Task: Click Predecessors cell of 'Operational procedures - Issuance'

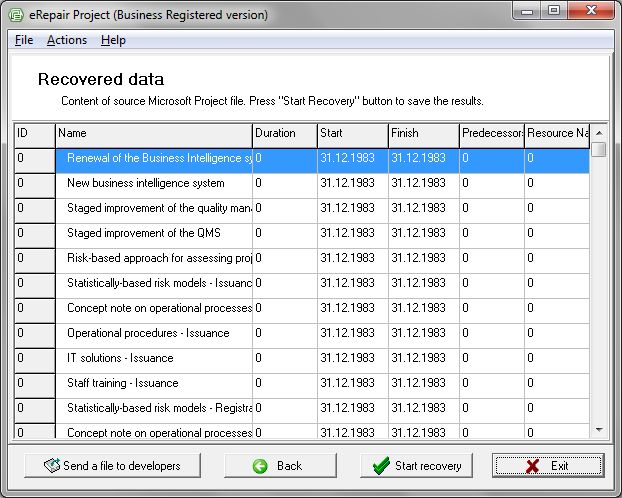Action: [x=492, y=336]
